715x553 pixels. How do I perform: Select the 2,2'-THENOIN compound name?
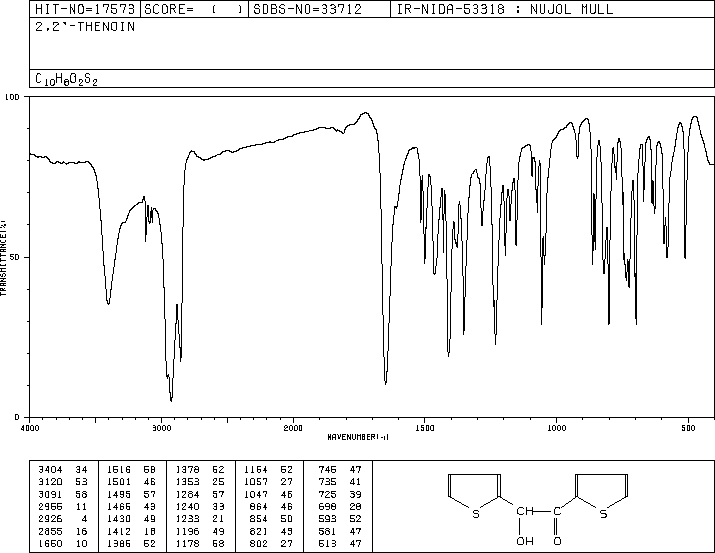[x=85, y=27]
